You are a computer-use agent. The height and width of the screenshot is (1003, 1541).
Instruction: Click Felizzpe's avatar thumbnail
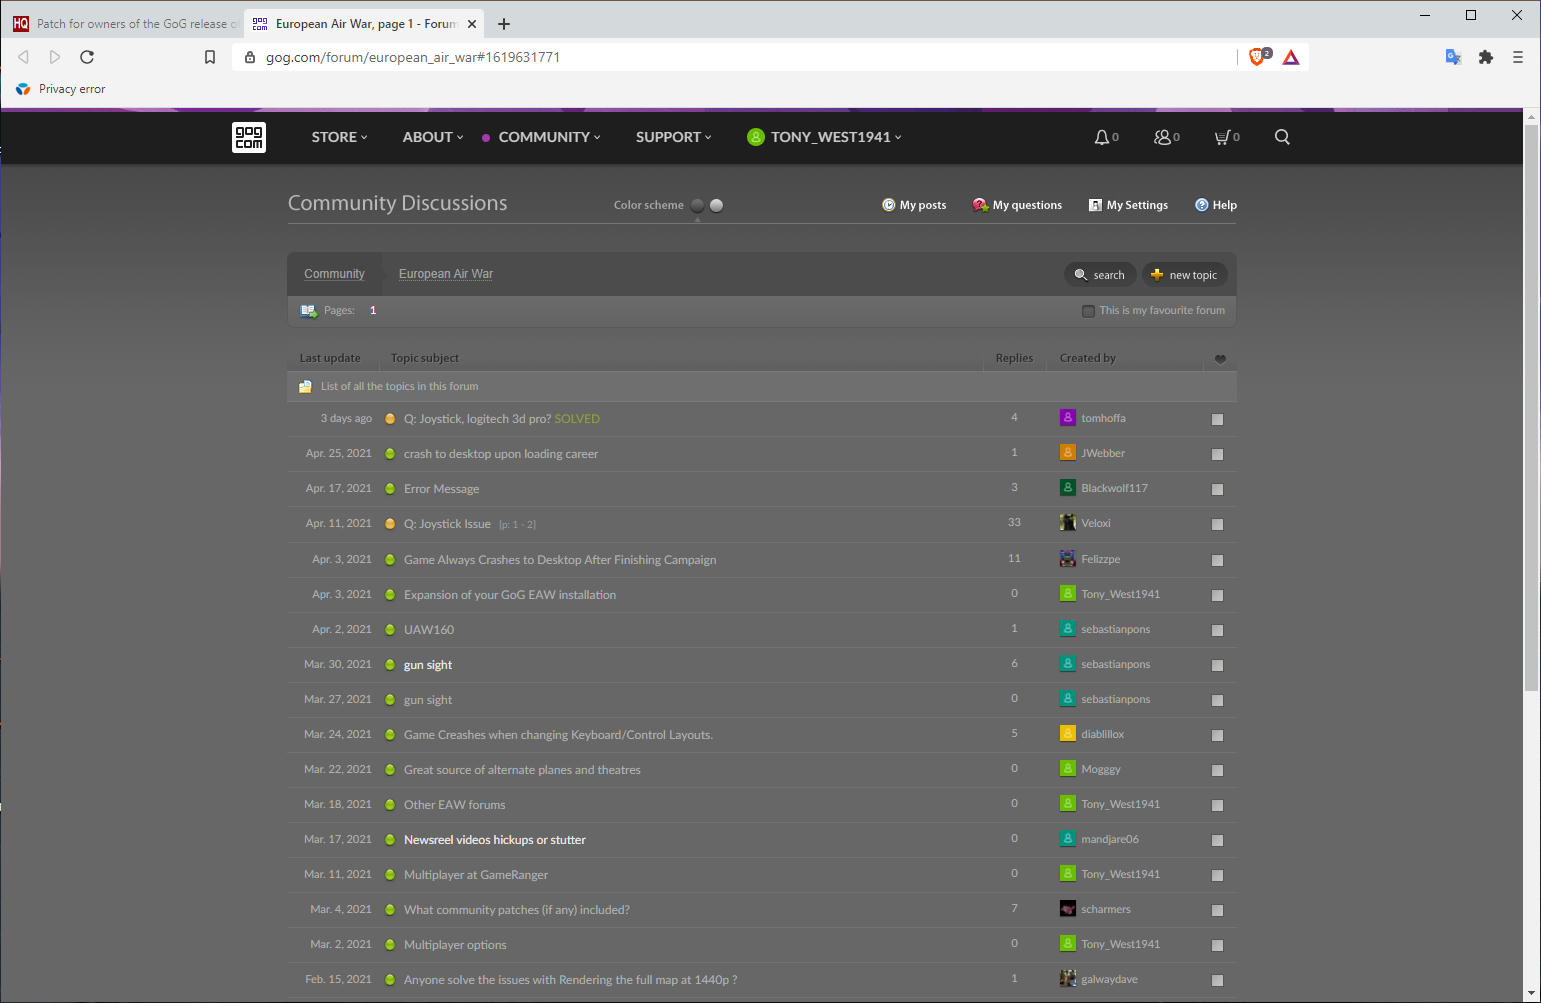1068,559
